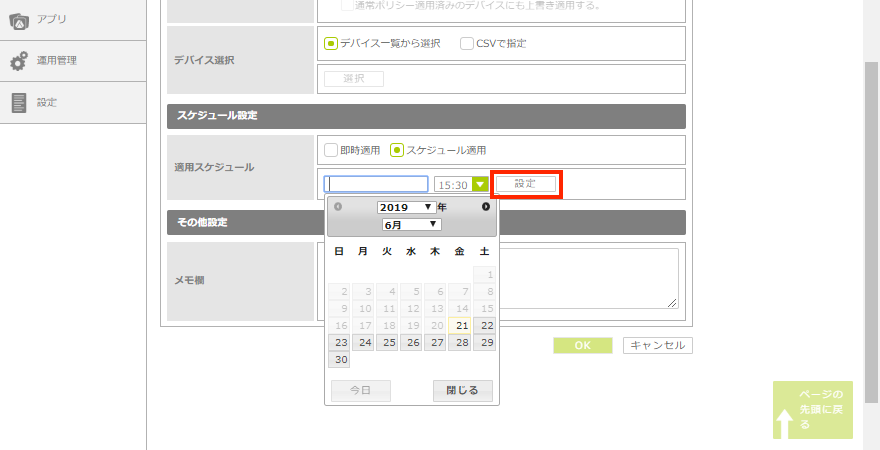Go to previous month in calendar

[338, 207]
